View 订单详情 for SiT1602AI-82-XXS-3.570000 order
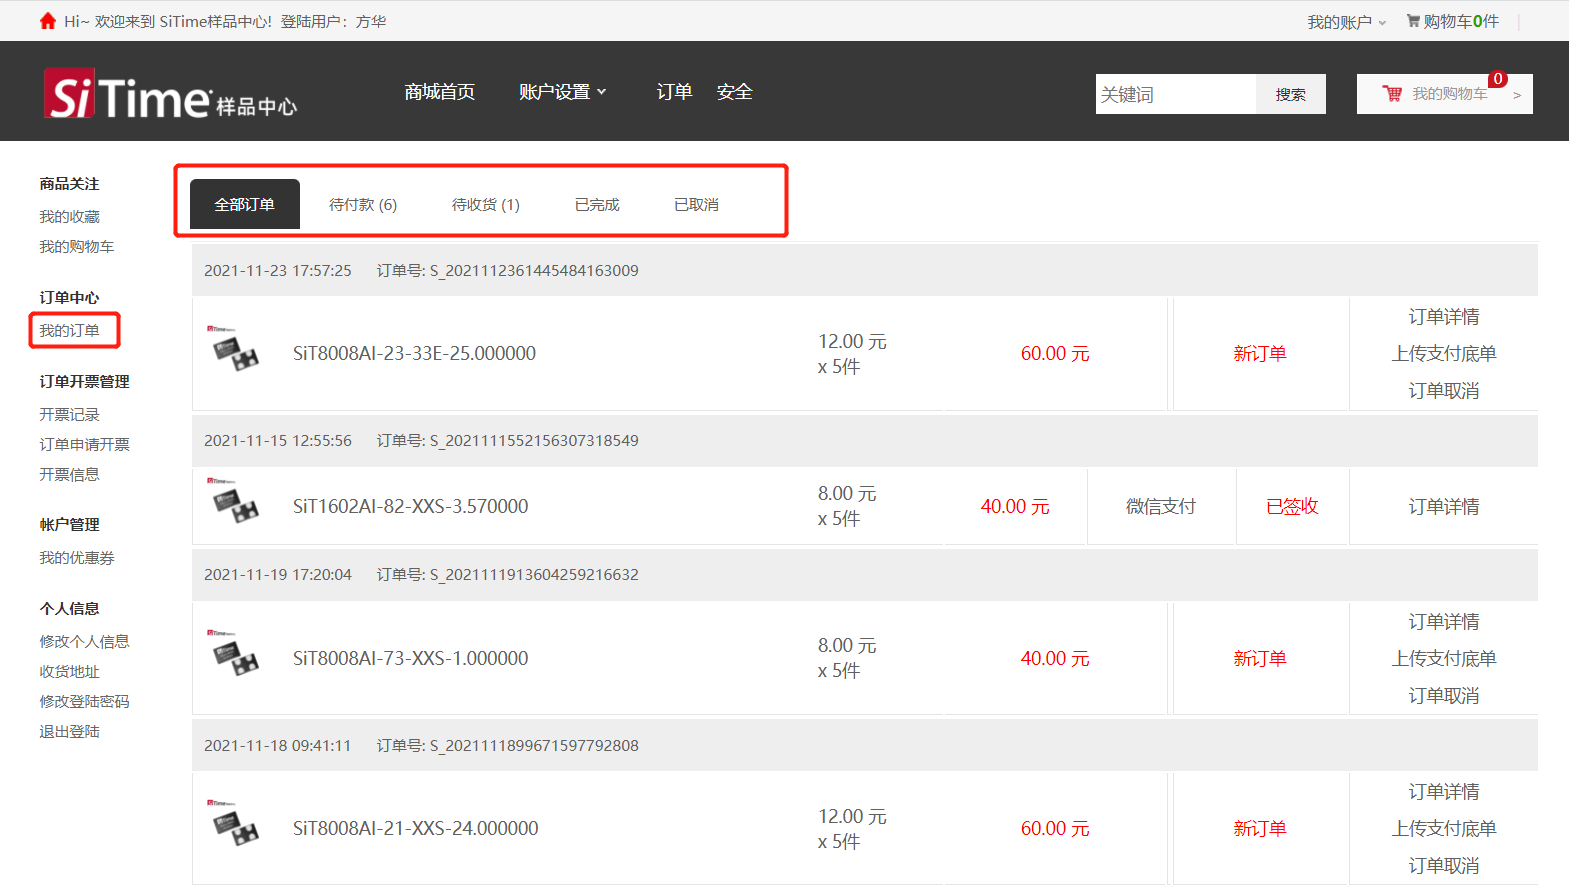 [x=1444, y=507]
